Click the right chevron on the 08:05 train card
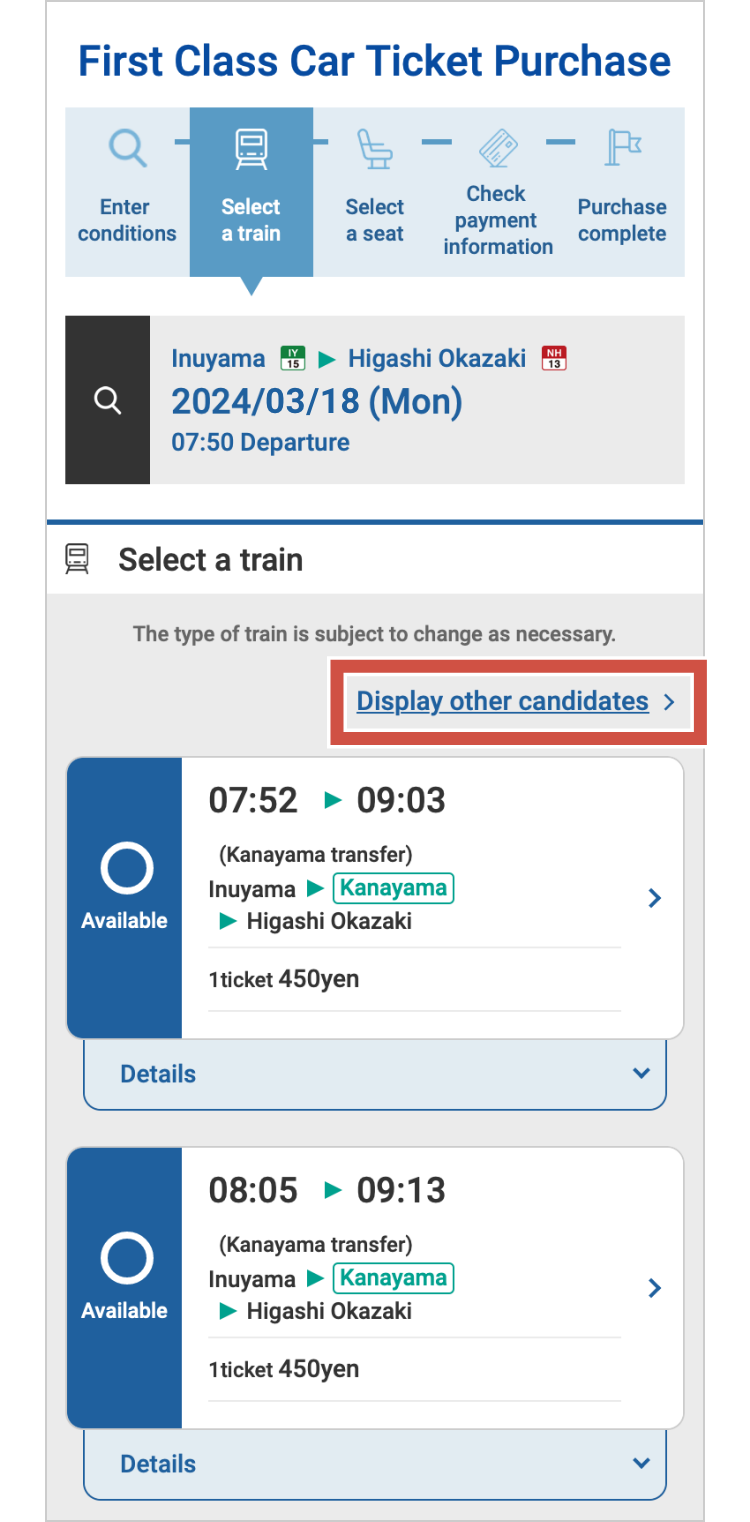Viewport: 750px width, 1522px height. click(x=655, y=1288)
